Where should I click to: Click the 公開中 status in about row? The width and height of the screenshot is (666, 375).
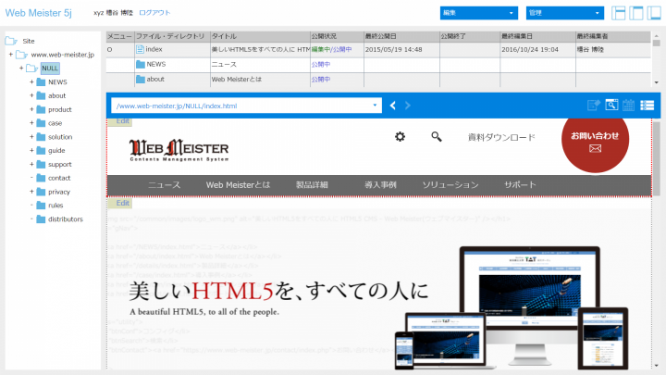[x=321, y=79]
